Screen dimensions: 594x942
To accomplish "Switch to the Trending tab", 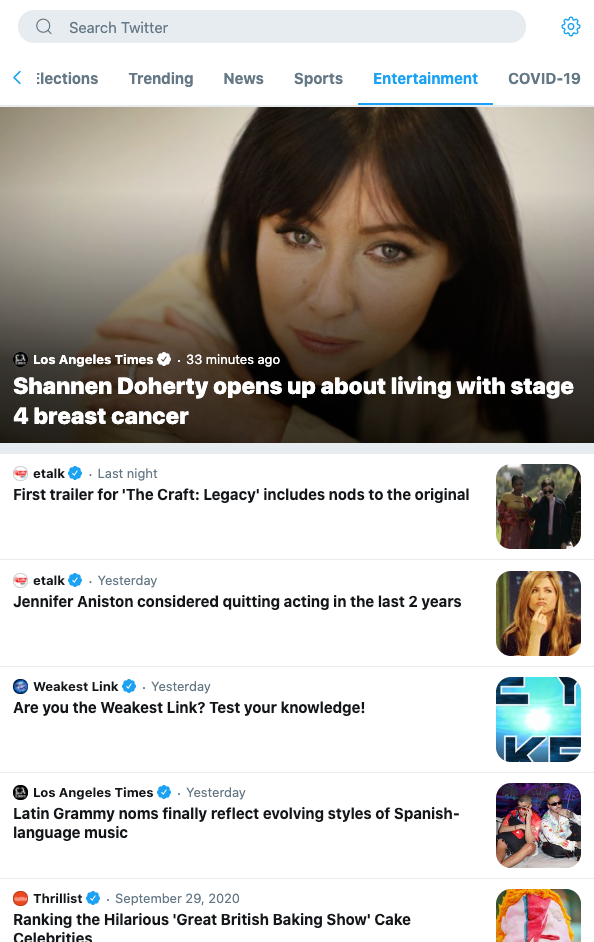I will pos(161,79).
